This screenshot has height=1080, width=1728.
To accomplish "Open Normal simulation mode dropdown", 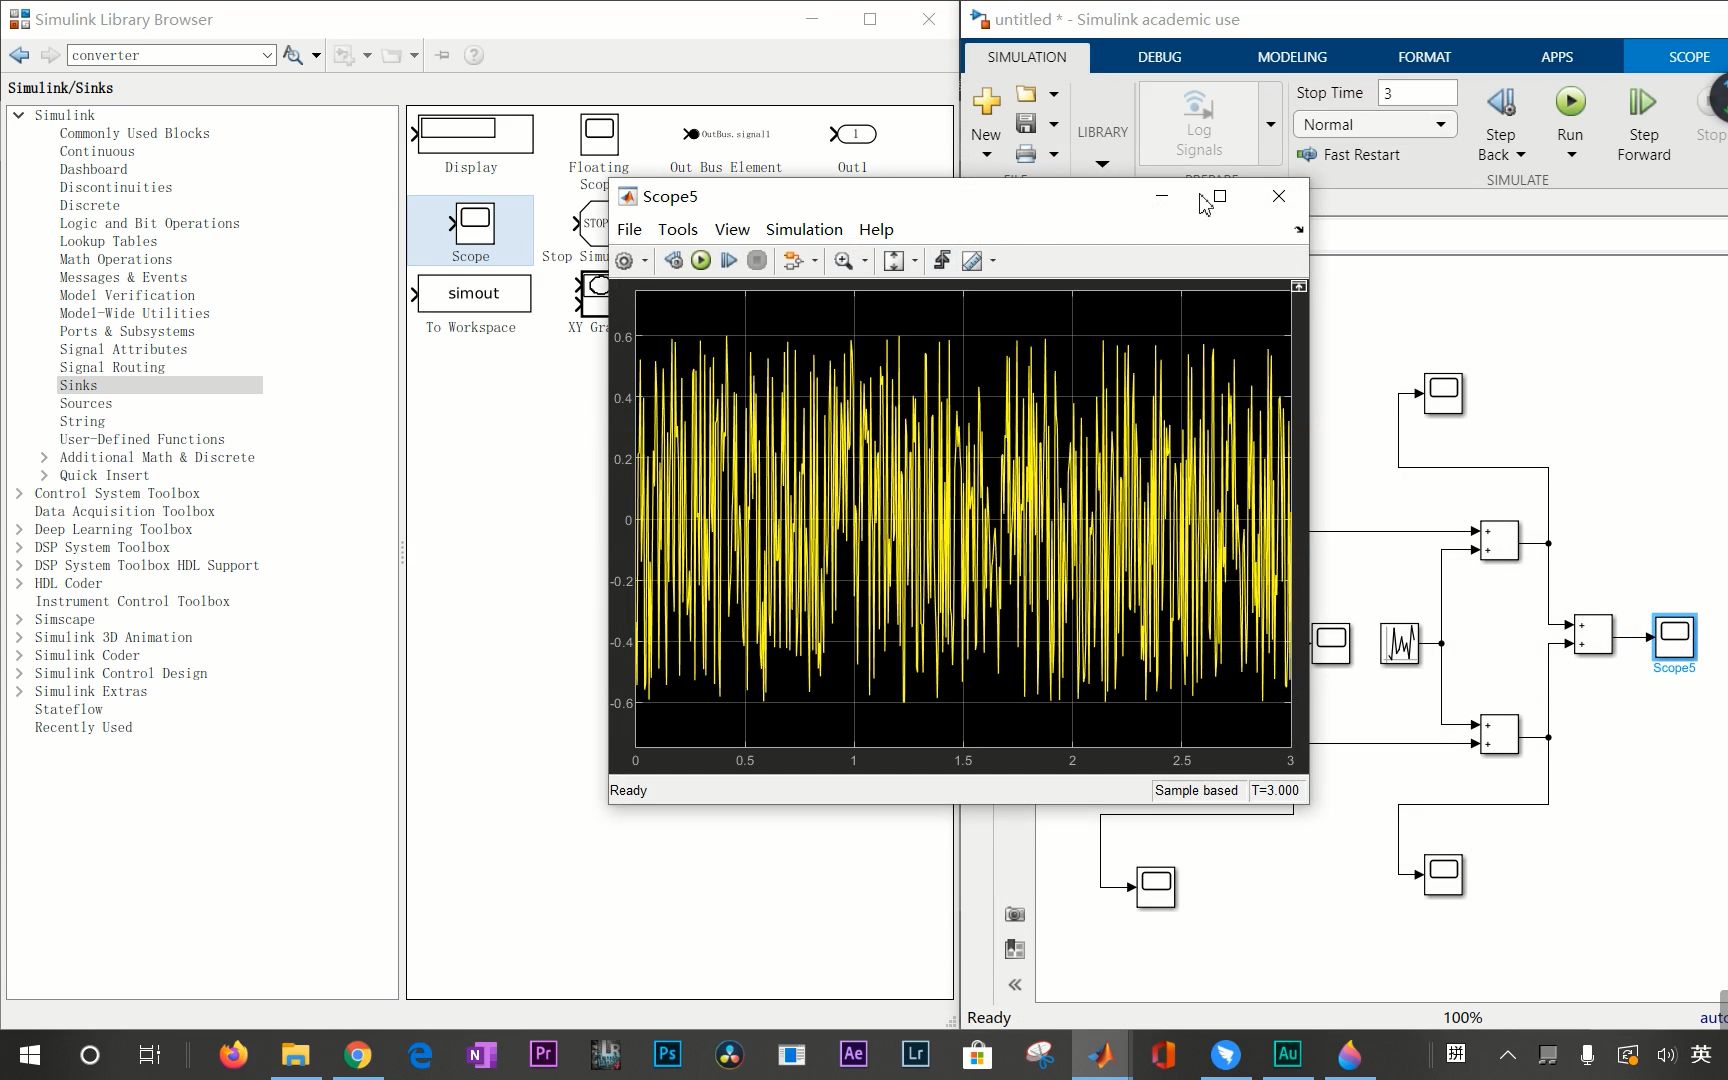I will (1375, 124).
